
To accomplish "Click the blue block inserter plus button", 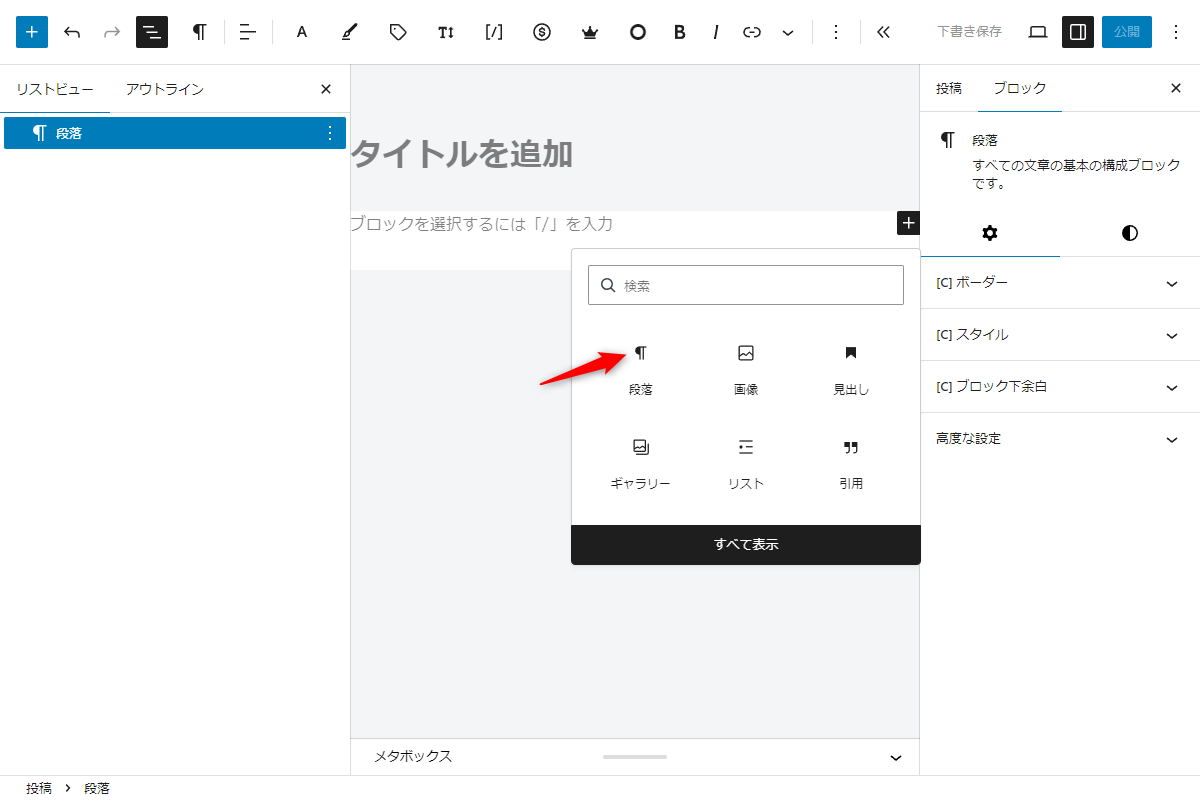I will [32, 32].
